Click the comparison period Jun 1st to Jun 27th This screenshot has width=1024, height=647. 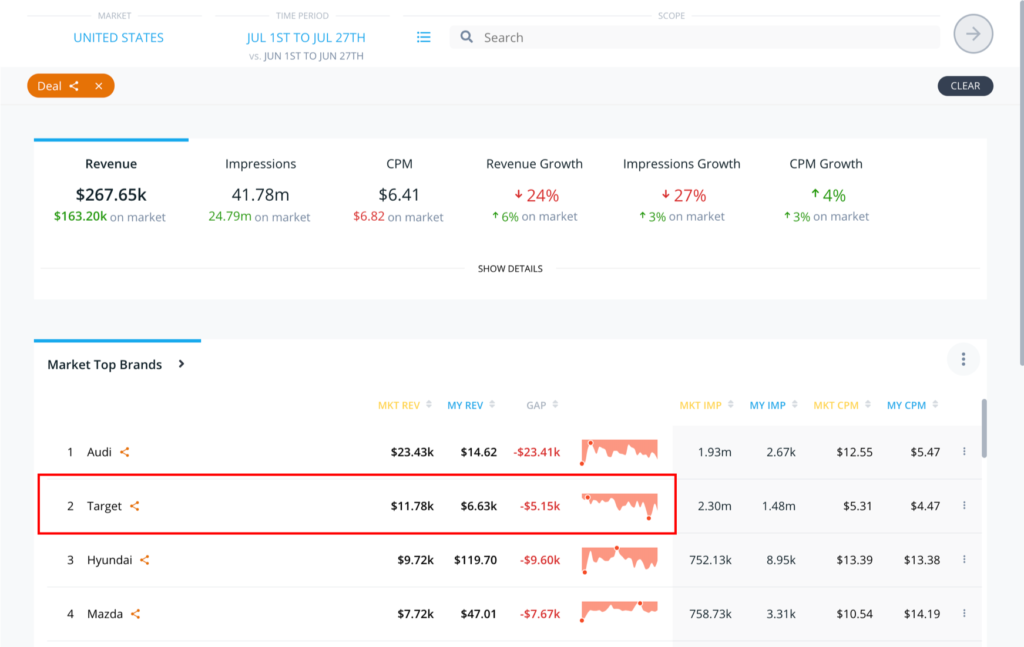(313, 56)
